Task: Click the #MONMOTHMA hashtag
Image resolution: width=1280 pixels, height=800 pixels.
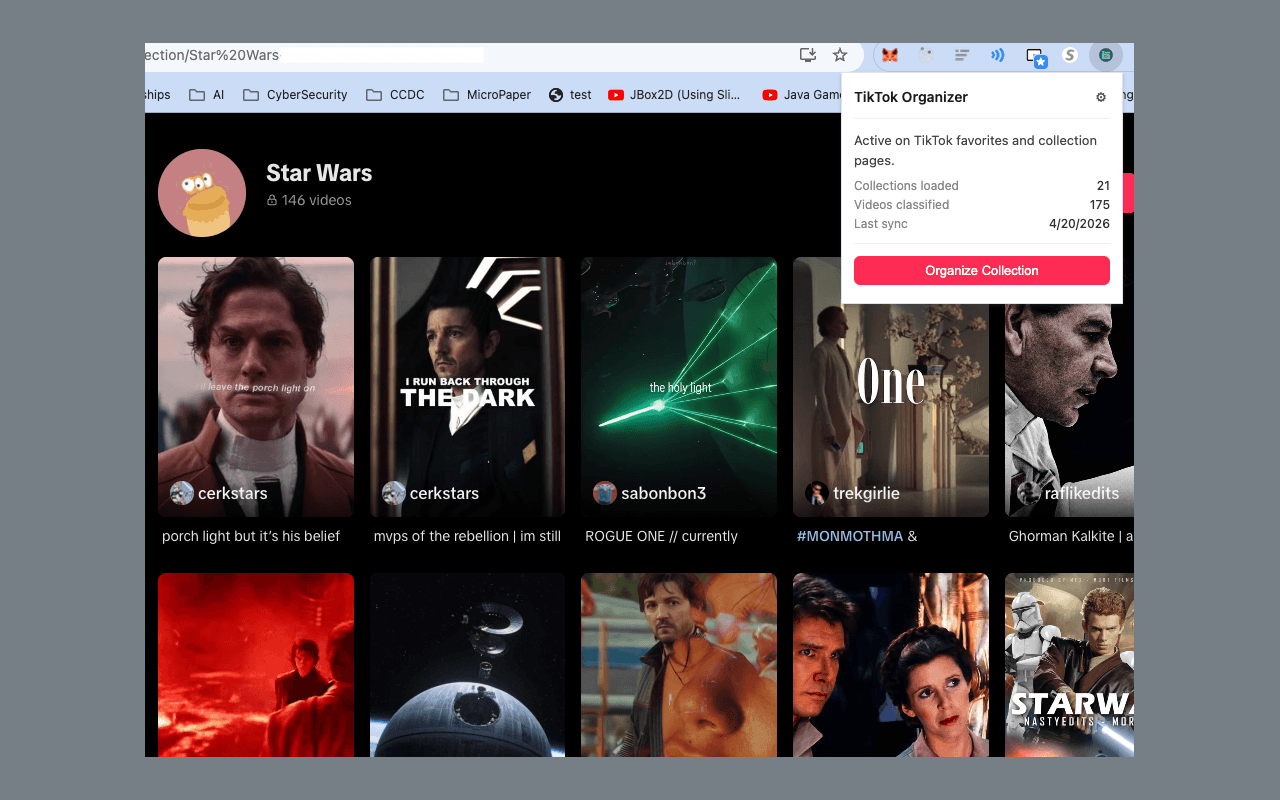Action: 850,536
